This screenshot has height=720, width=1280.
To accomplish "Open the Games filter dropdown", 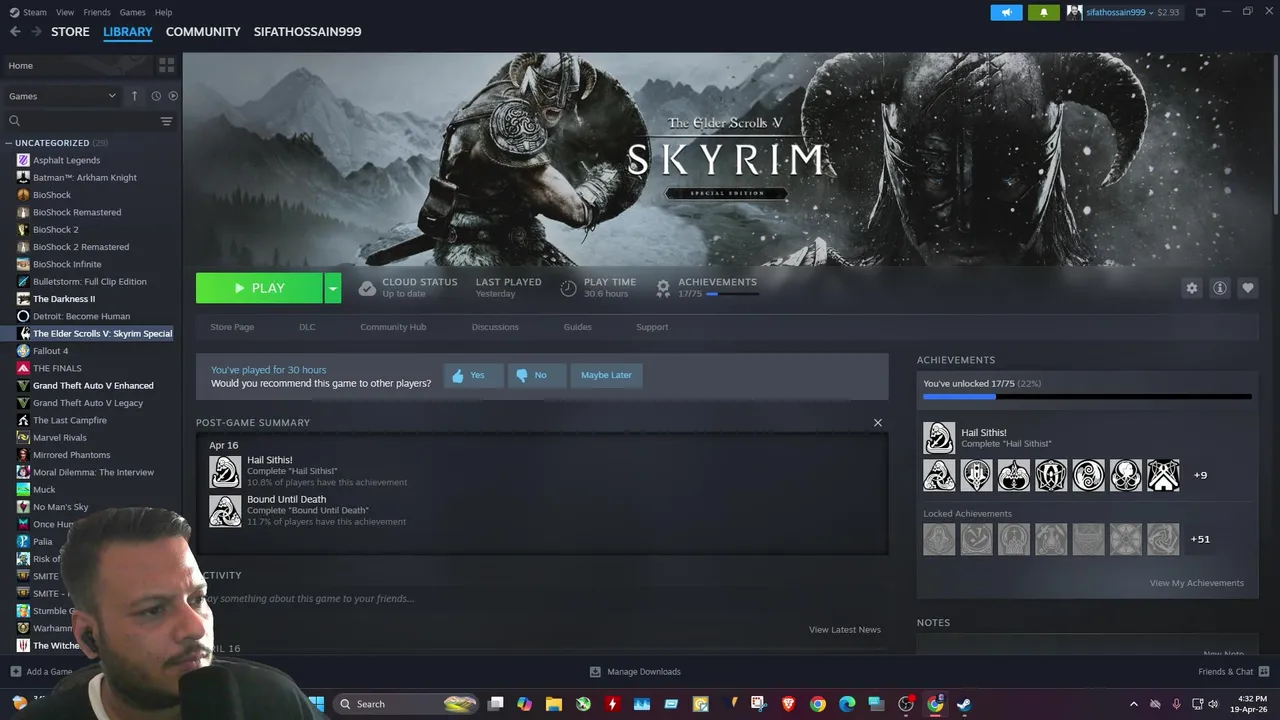I will pyautogui.click(x=62, y=96).
